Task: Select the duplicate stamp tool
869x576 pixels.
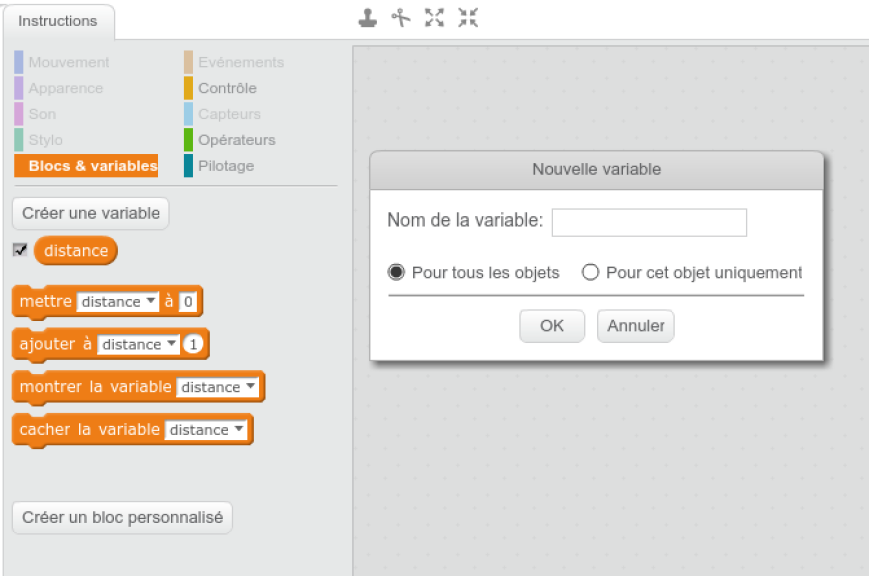Action: tap(367, 18)
